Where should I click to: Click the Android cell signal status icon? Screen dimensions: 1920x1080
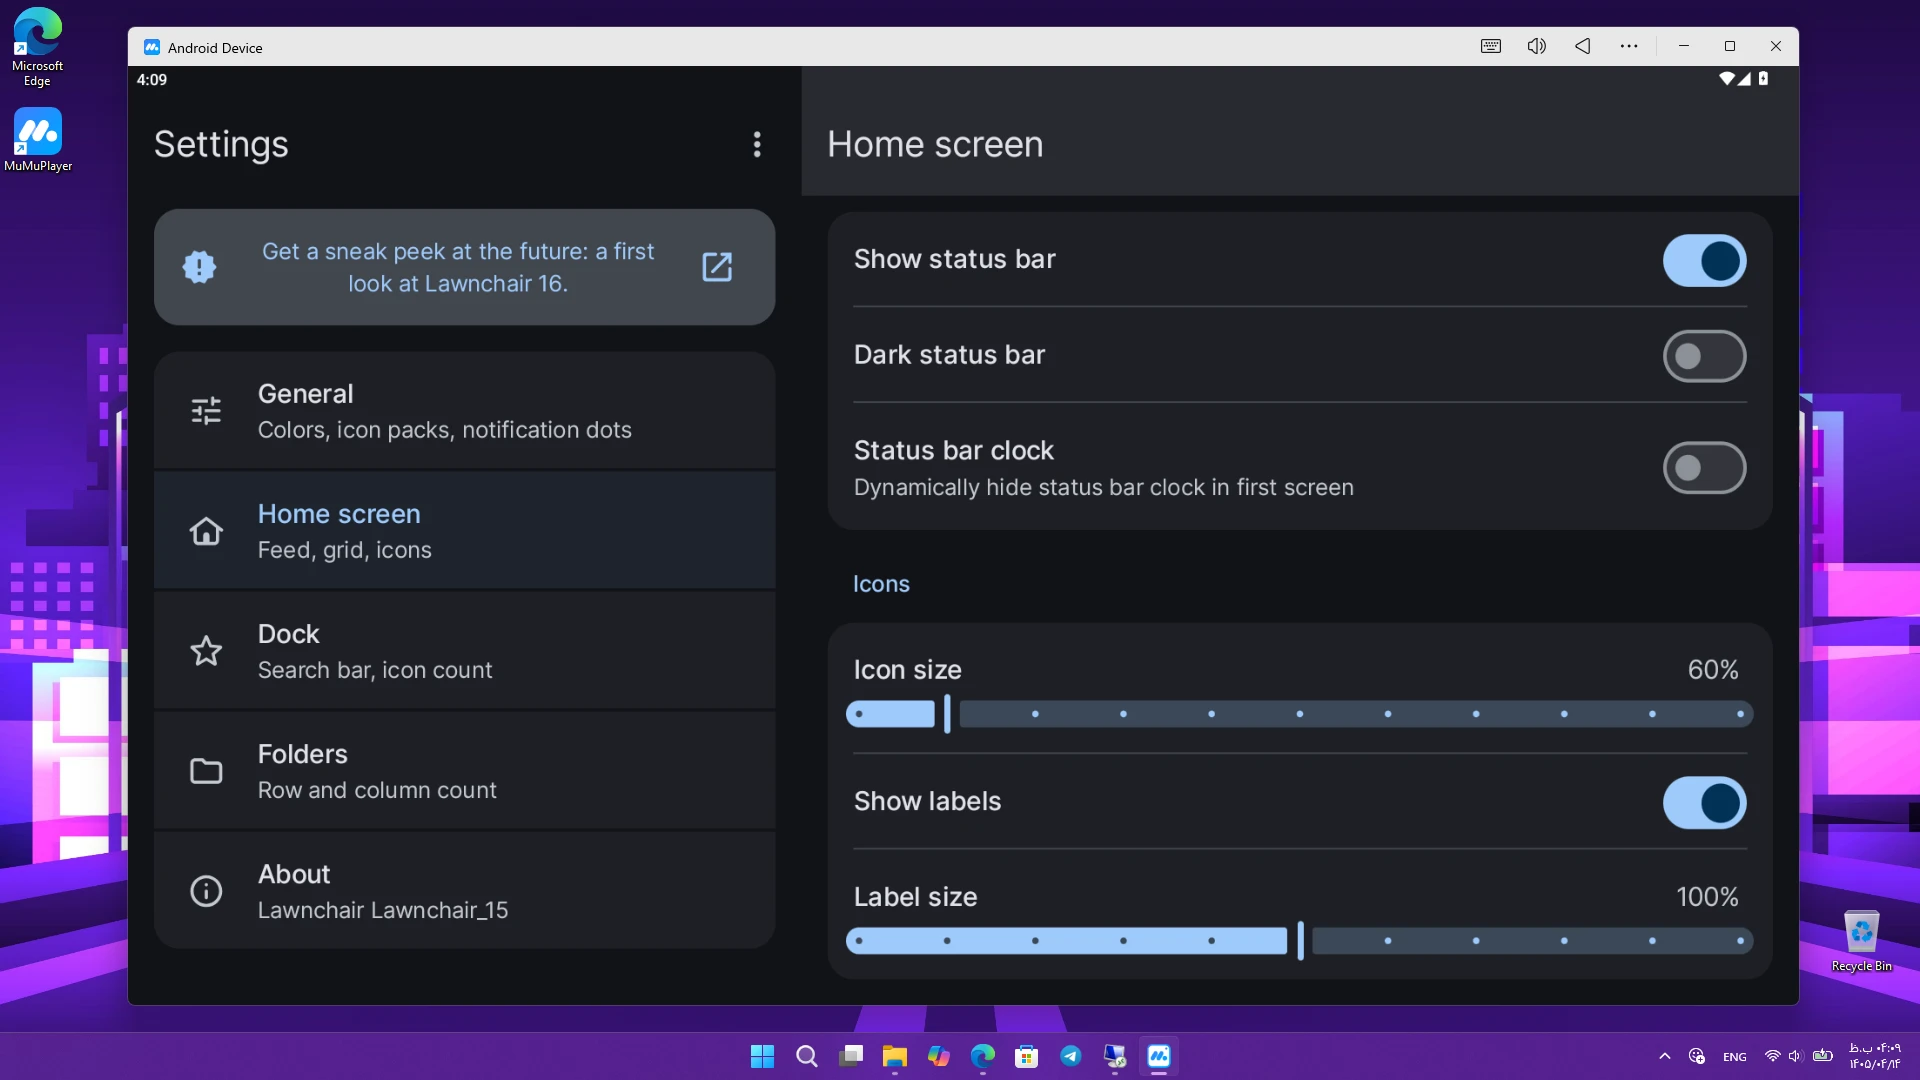pyautogui.click(x=1744, y=79)
